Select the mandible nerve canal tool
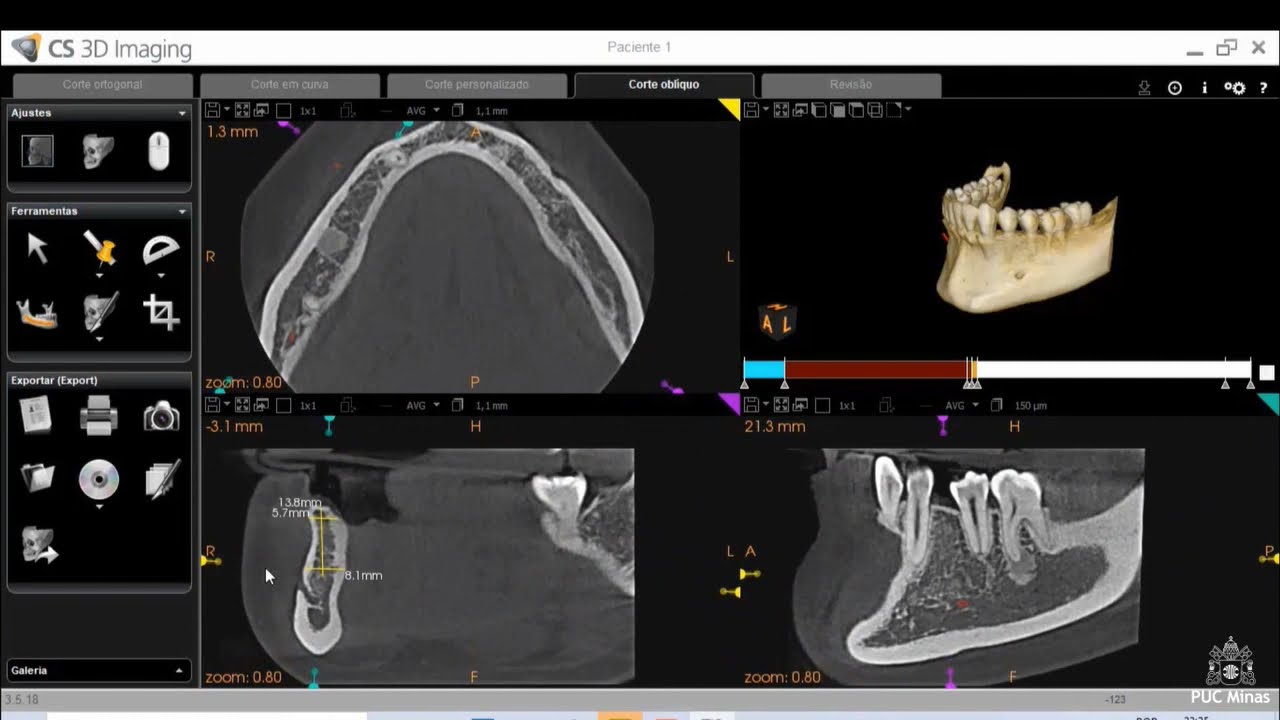Screen dimensions: 1280x720 [x=38, y=313]
